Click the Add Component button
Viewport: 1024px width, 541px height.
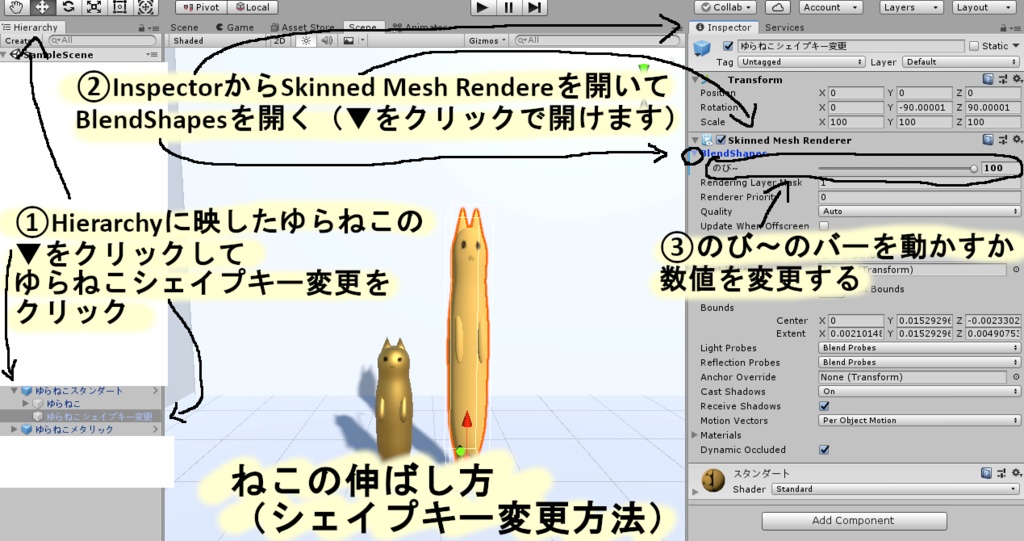pyautogui.click(x=854, y=521)
